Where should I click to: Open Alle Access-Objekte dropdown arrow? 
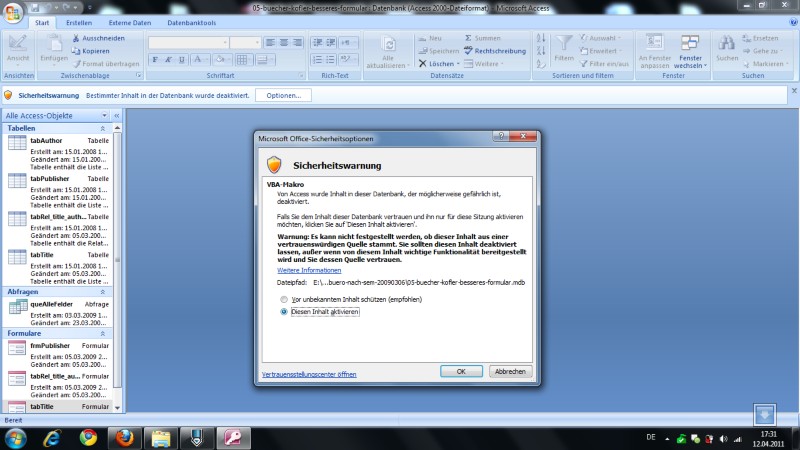104,116
